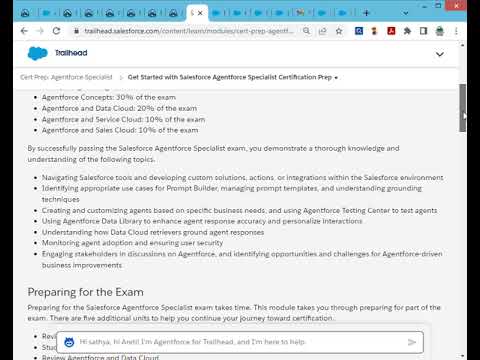The image size is (480, 360).
Task: Open the orange figure extension icon
Action: click(x=374, y=31)
